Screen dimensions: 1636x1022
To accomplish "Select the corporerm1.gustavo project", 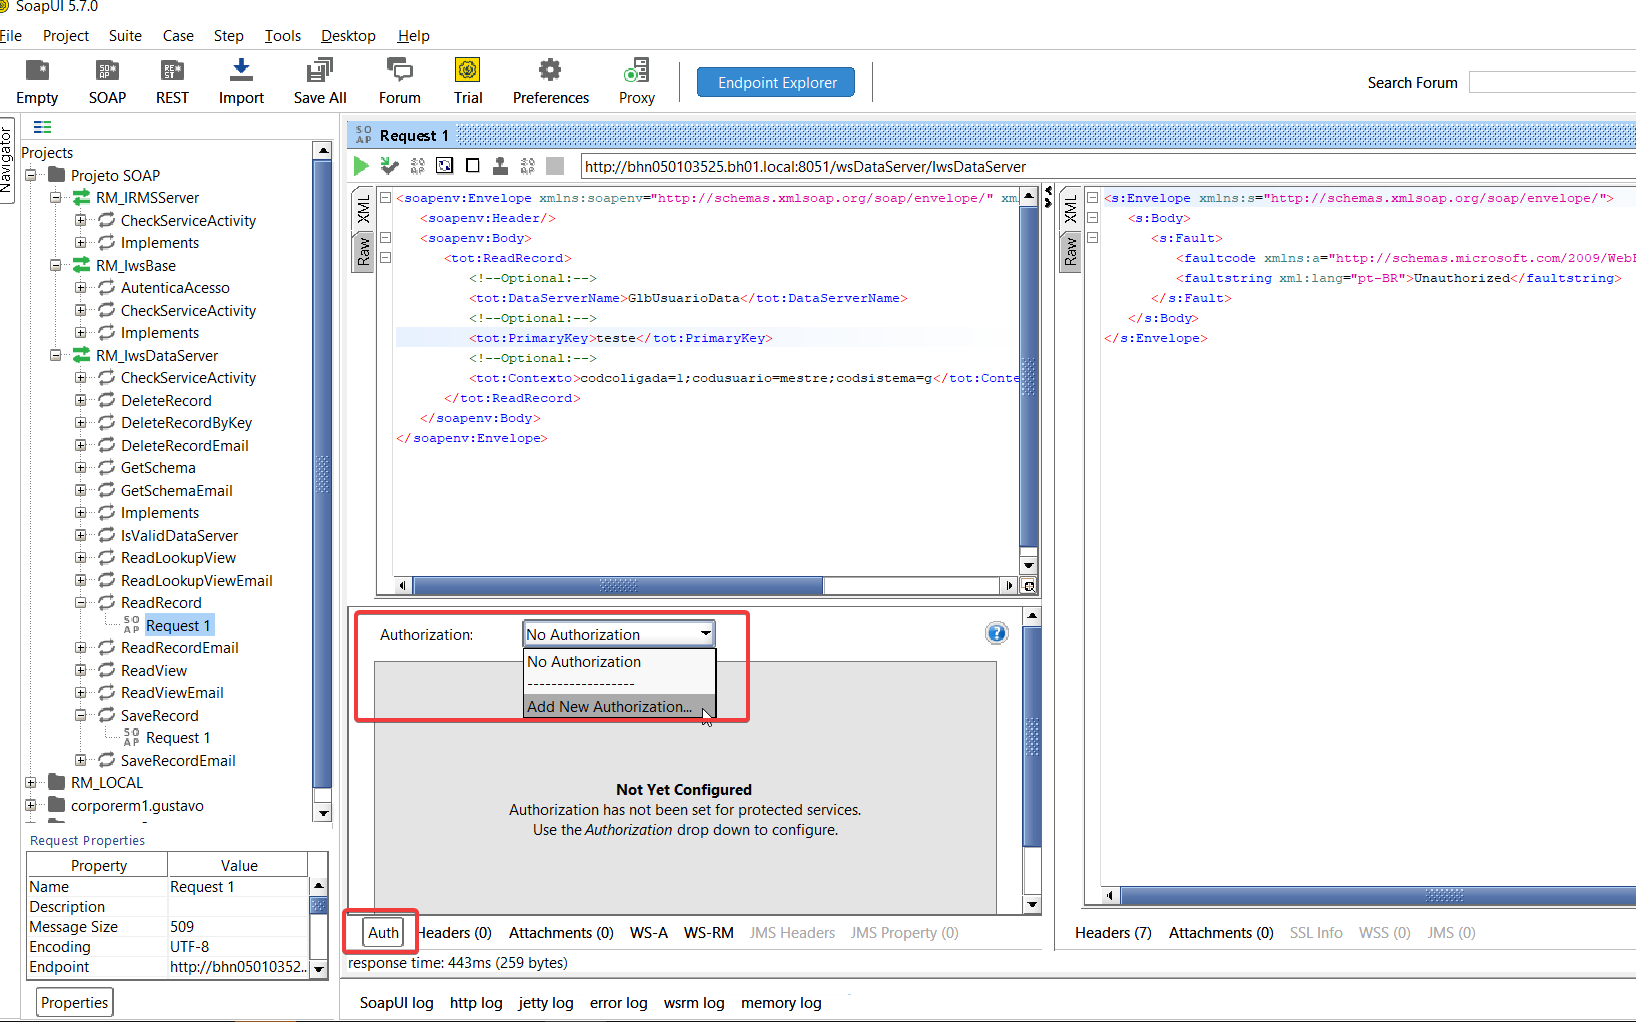I will (x=137, y=806).
